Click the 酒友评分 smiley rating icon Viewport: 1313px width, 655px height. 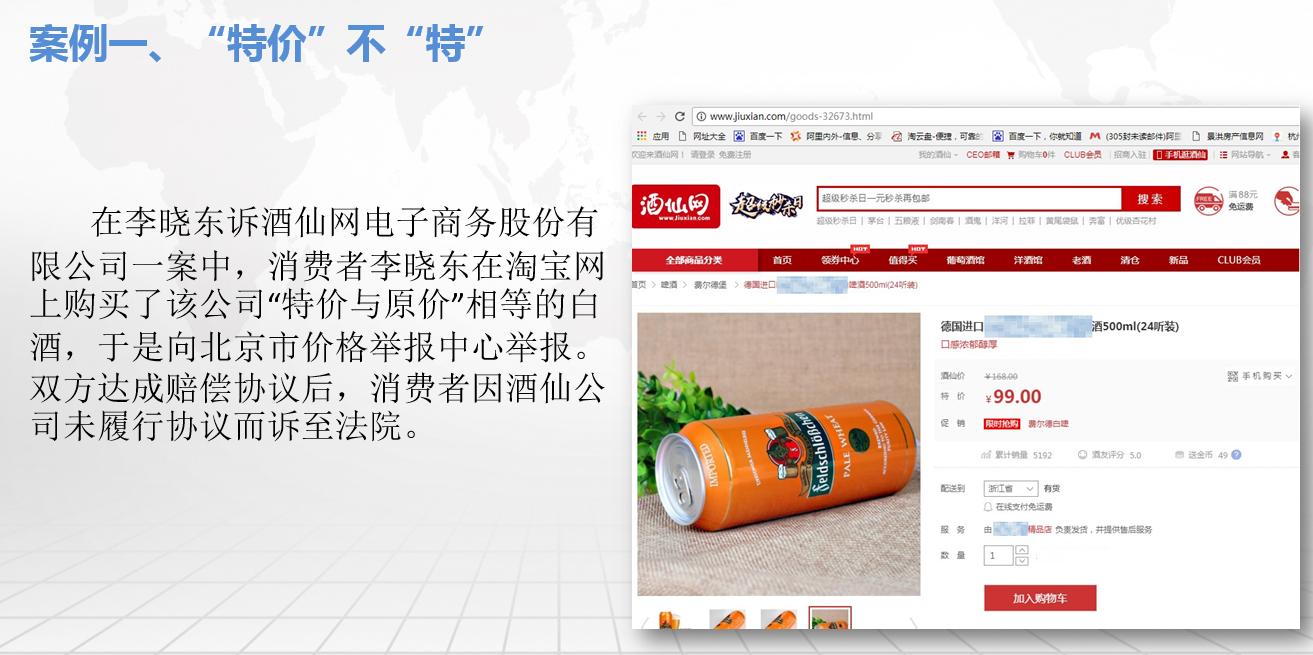[1083, 455]
